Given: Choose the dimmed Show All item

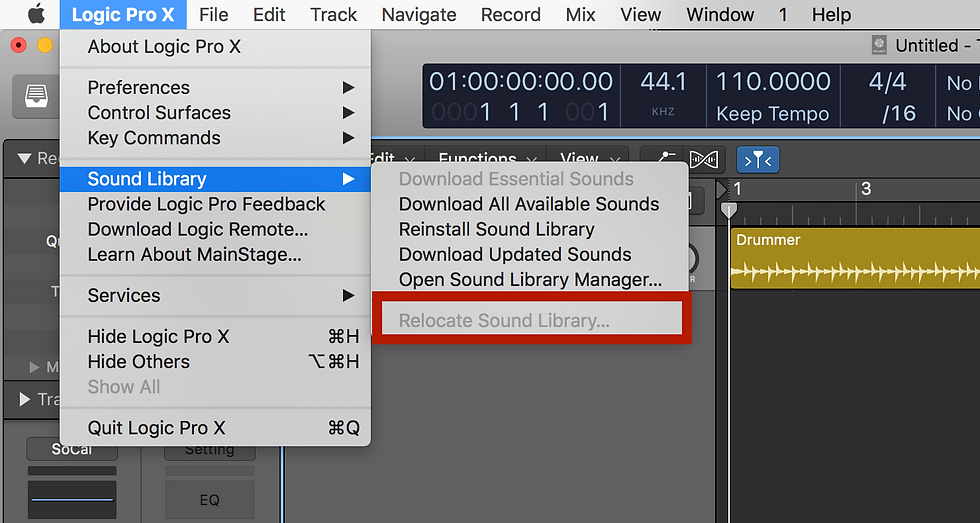Looking at the screenshot, I should coord(215,387).
